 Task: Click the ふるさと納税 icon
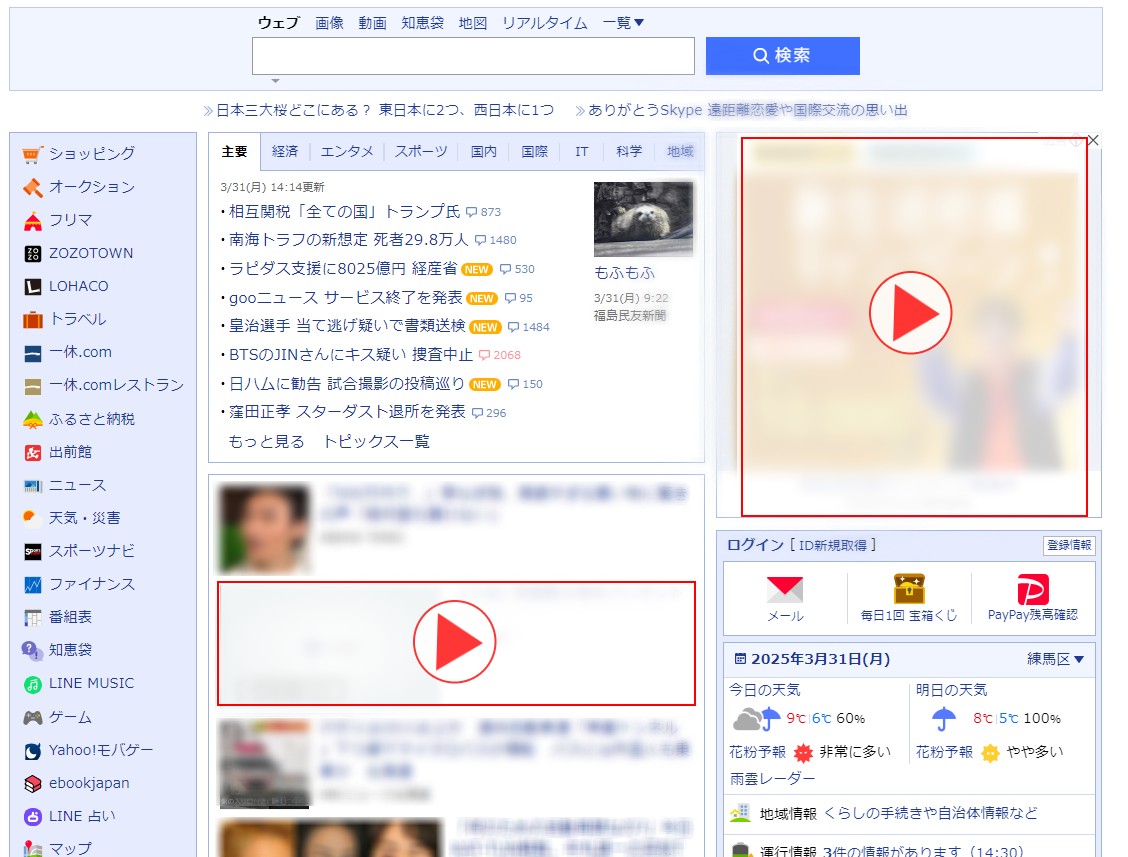(x=32, y=419)
